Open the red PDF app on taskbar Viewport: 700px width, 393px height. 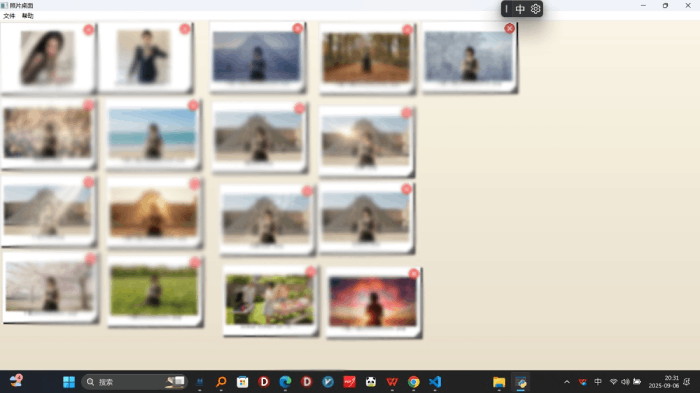350,382
